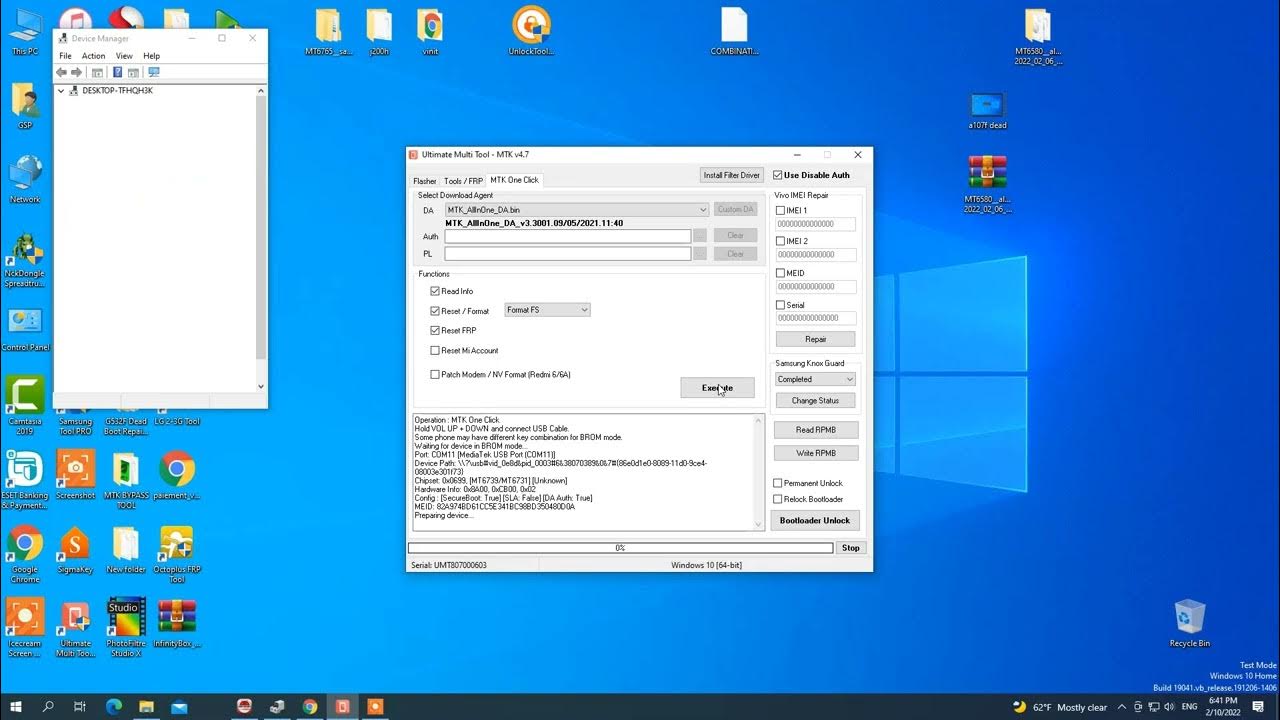Click the Device Manager scan hardware icon

[x=153, y=72]
